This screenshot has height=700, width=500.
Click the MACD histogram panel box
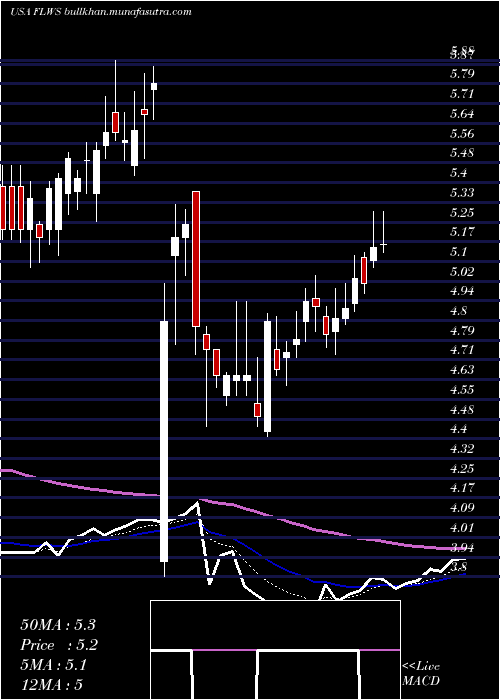pyautogui.click(x=275, y=650)
